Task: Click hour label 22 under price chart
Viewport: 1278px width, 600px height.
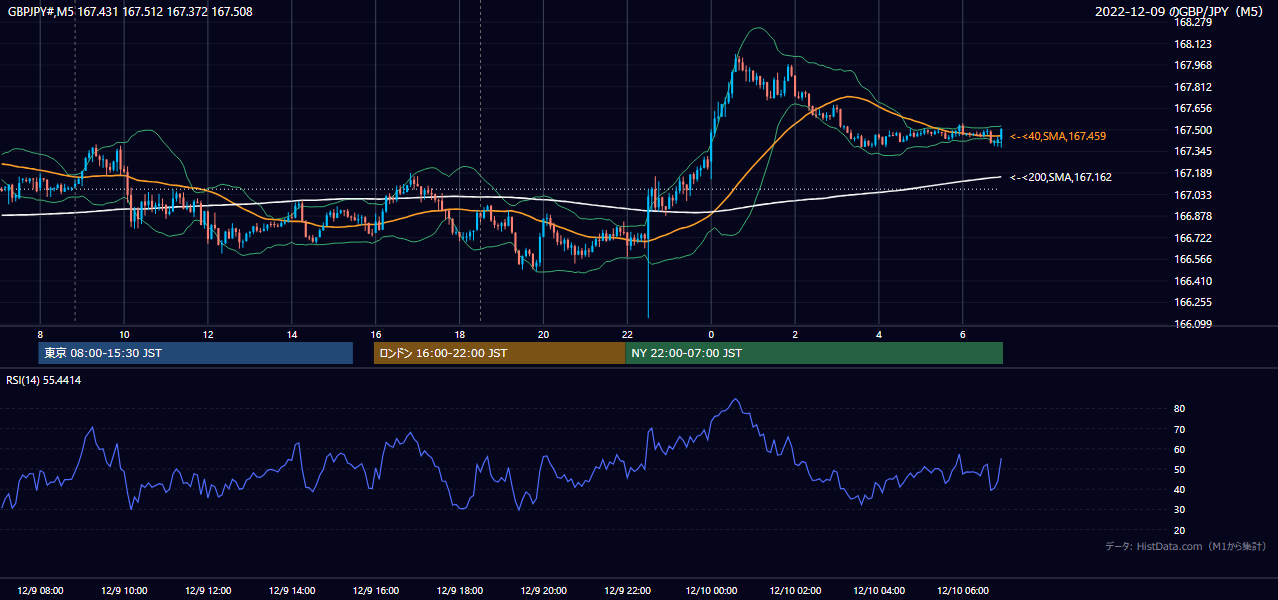Action: click(x=627, y=334)
